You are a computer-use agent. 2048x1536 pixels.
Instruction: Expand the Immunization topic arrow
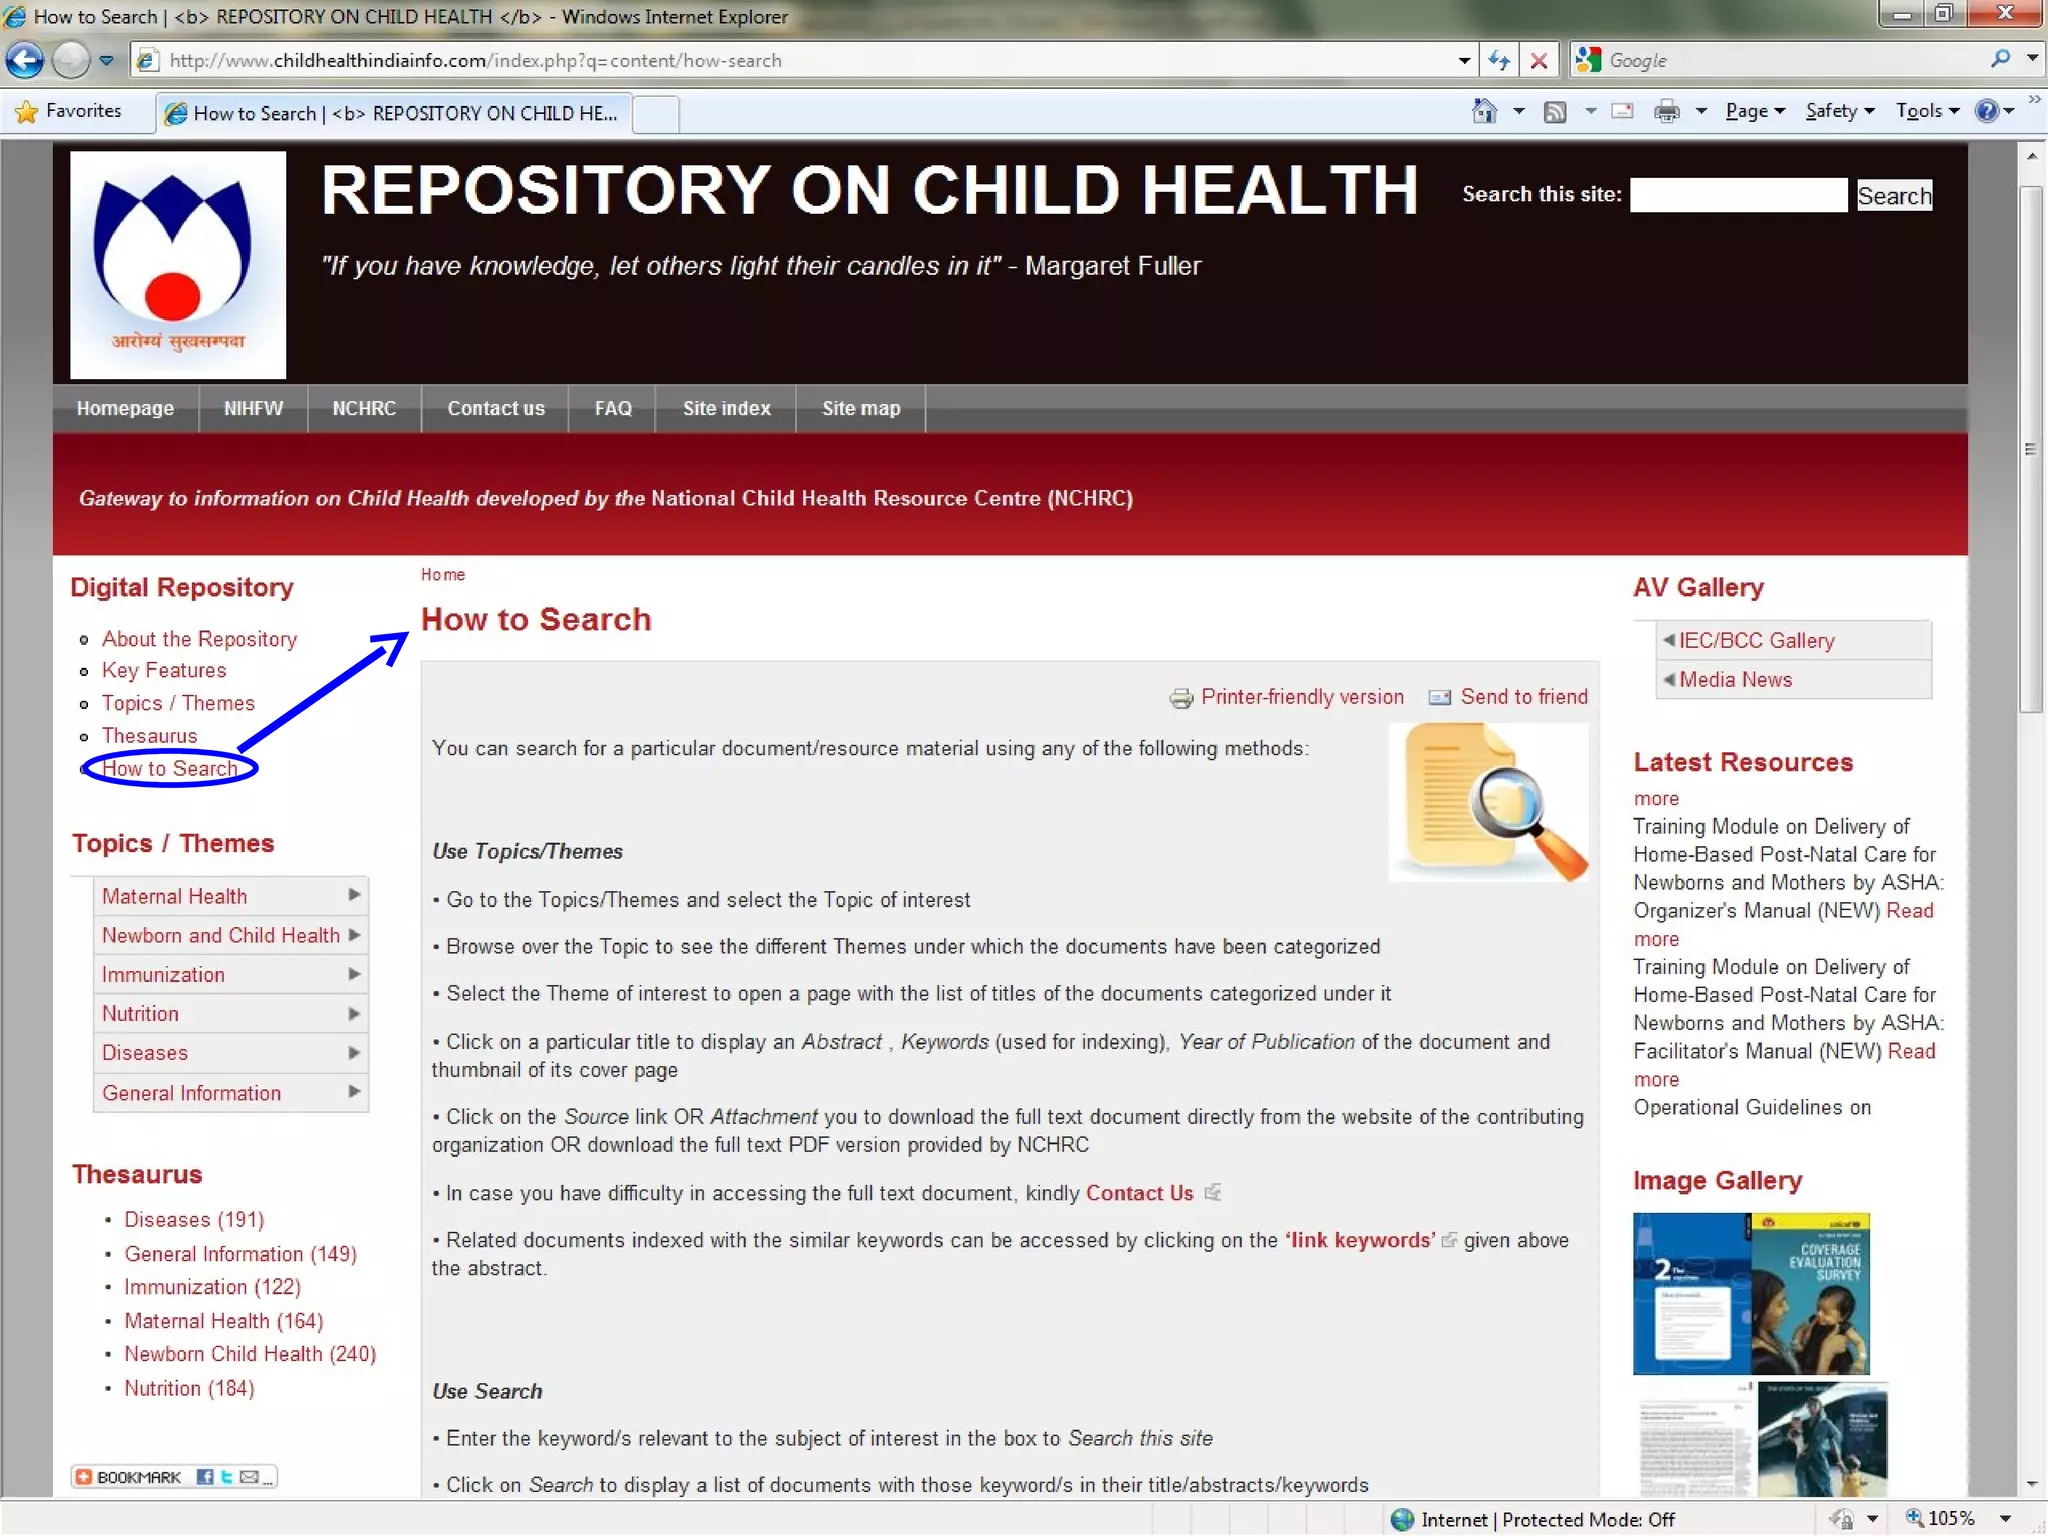point(354,973)
